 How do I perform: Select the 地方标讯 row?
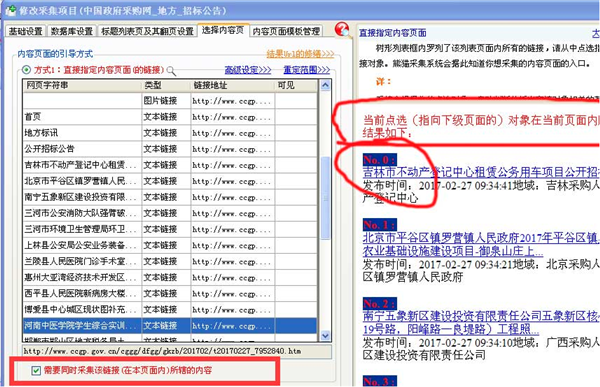[x=170, y=133]
